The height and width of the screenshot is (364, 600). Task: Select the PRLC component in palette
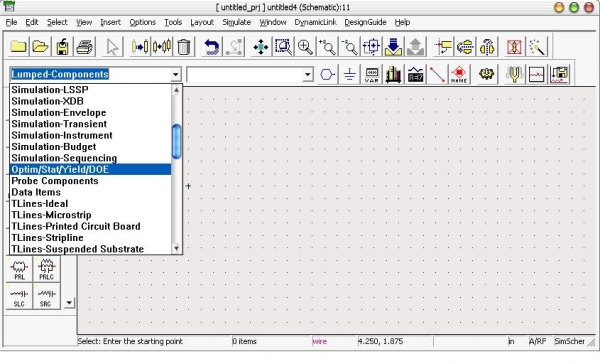pyautogui.click(x=46, y=269)
